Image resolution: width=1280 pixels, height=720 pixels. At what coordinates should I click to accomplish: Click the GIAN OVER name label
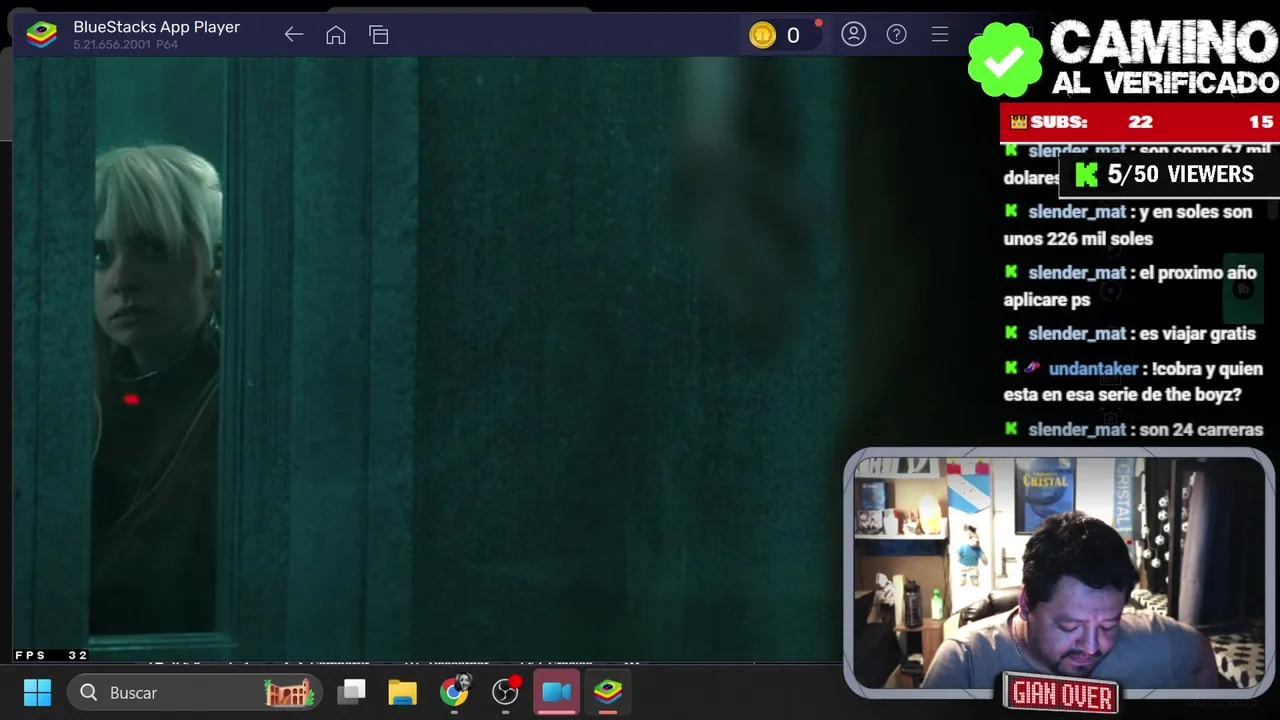click(x=1062, y=695)
